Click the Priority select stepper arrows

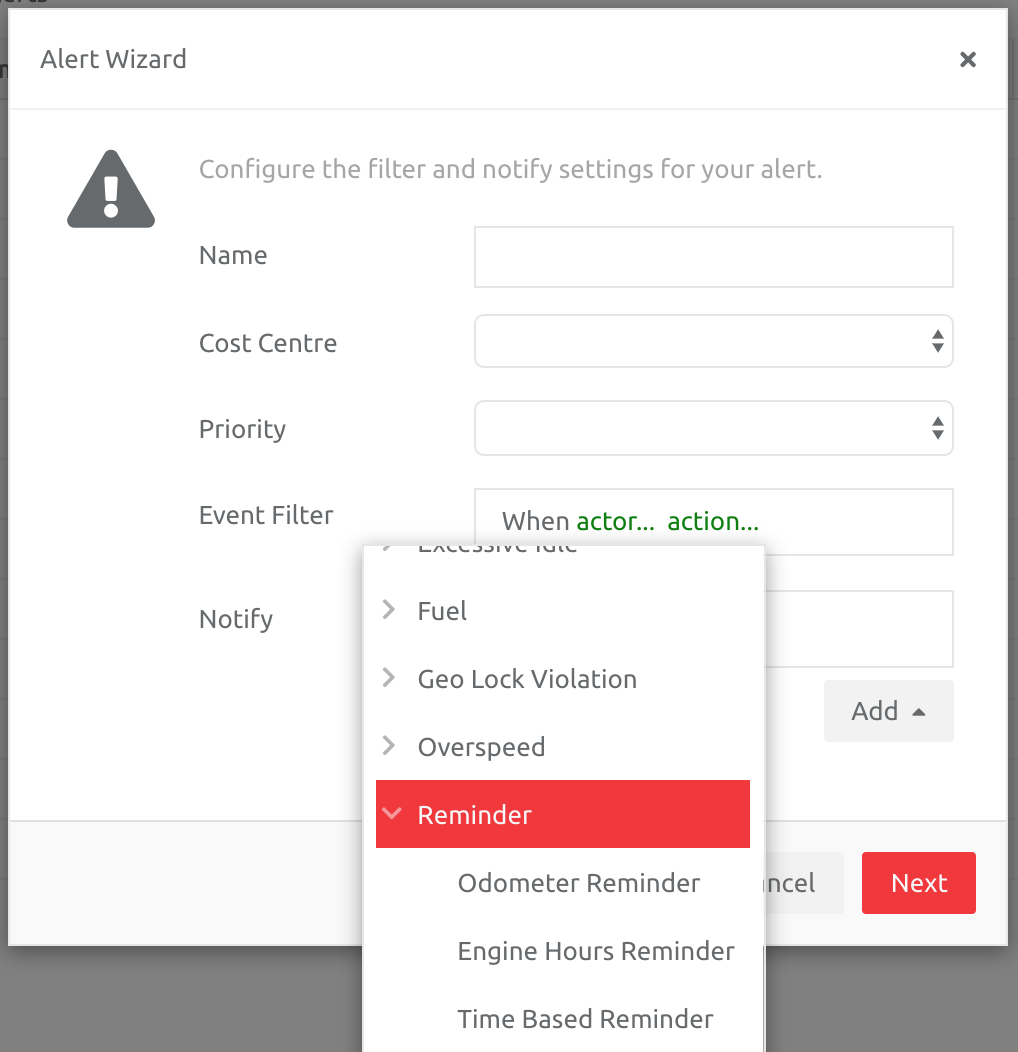coord(938,428)
